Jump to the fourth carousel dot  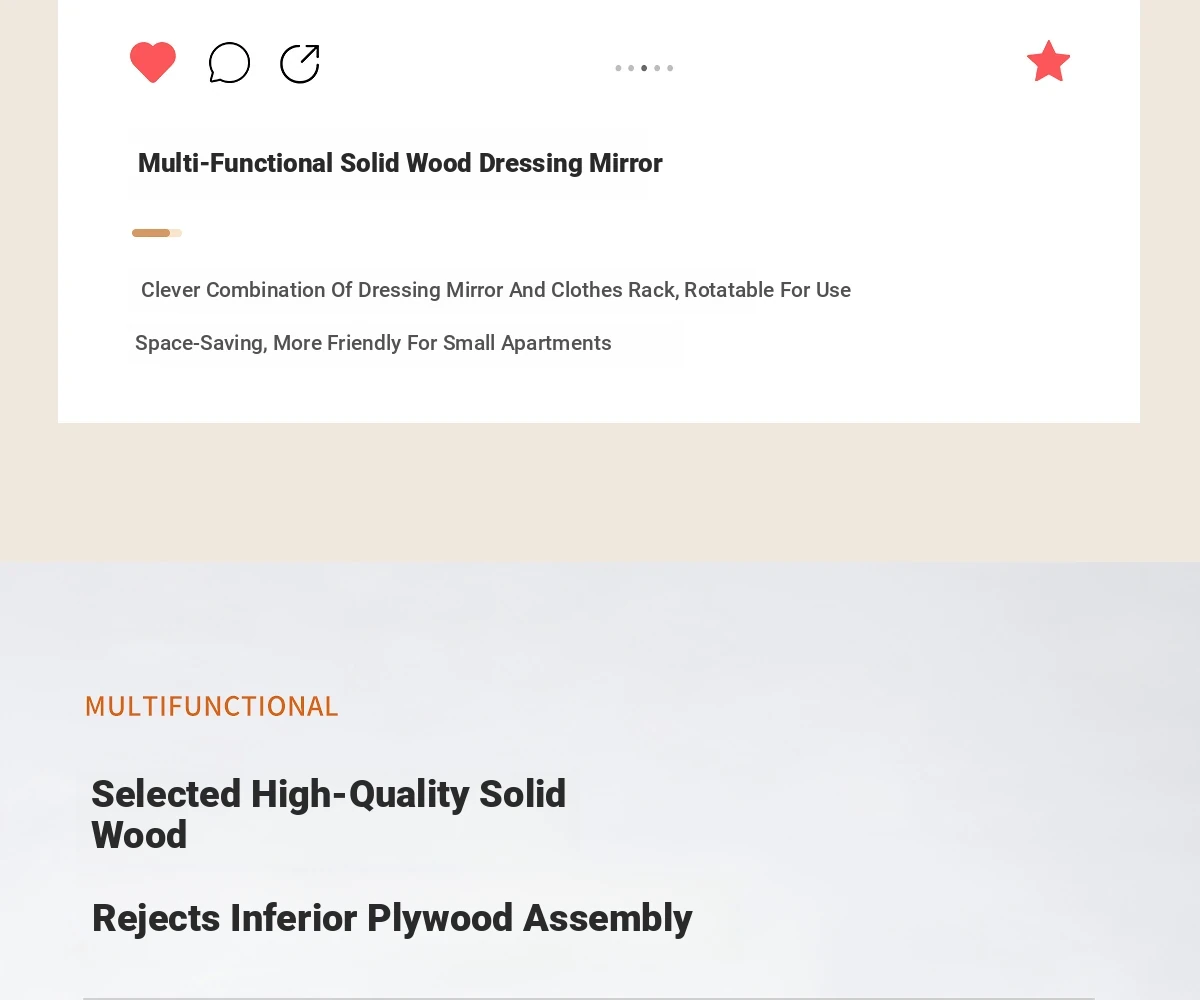[x=657, y=68]
